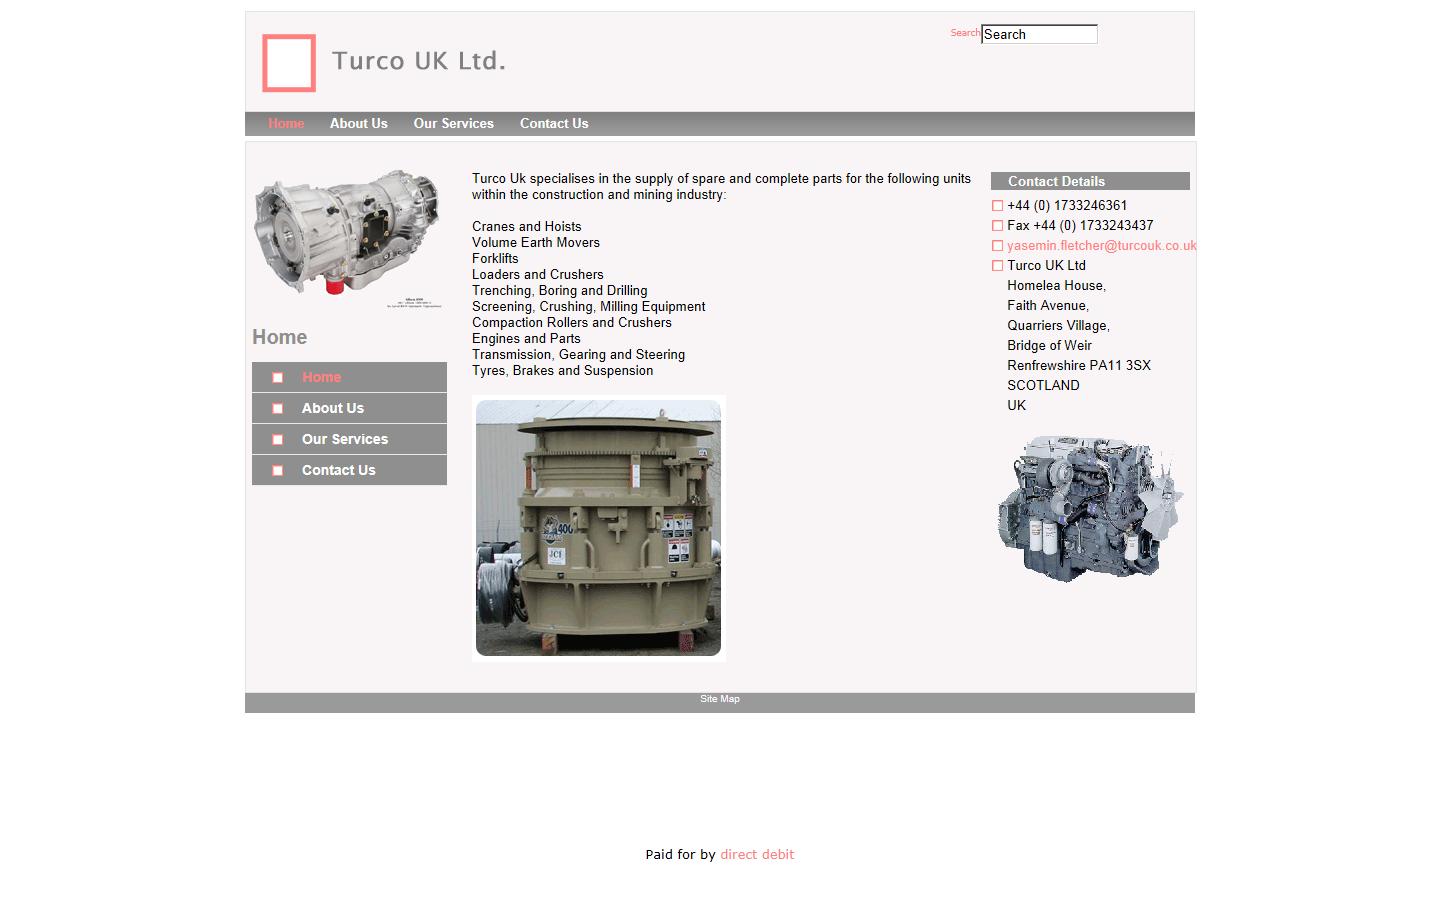Image resolution: width=1440 pixels, height=900 pixels.
Task: Click the Contact Us square icon in sidebar
Action: (x=277, y=470)
